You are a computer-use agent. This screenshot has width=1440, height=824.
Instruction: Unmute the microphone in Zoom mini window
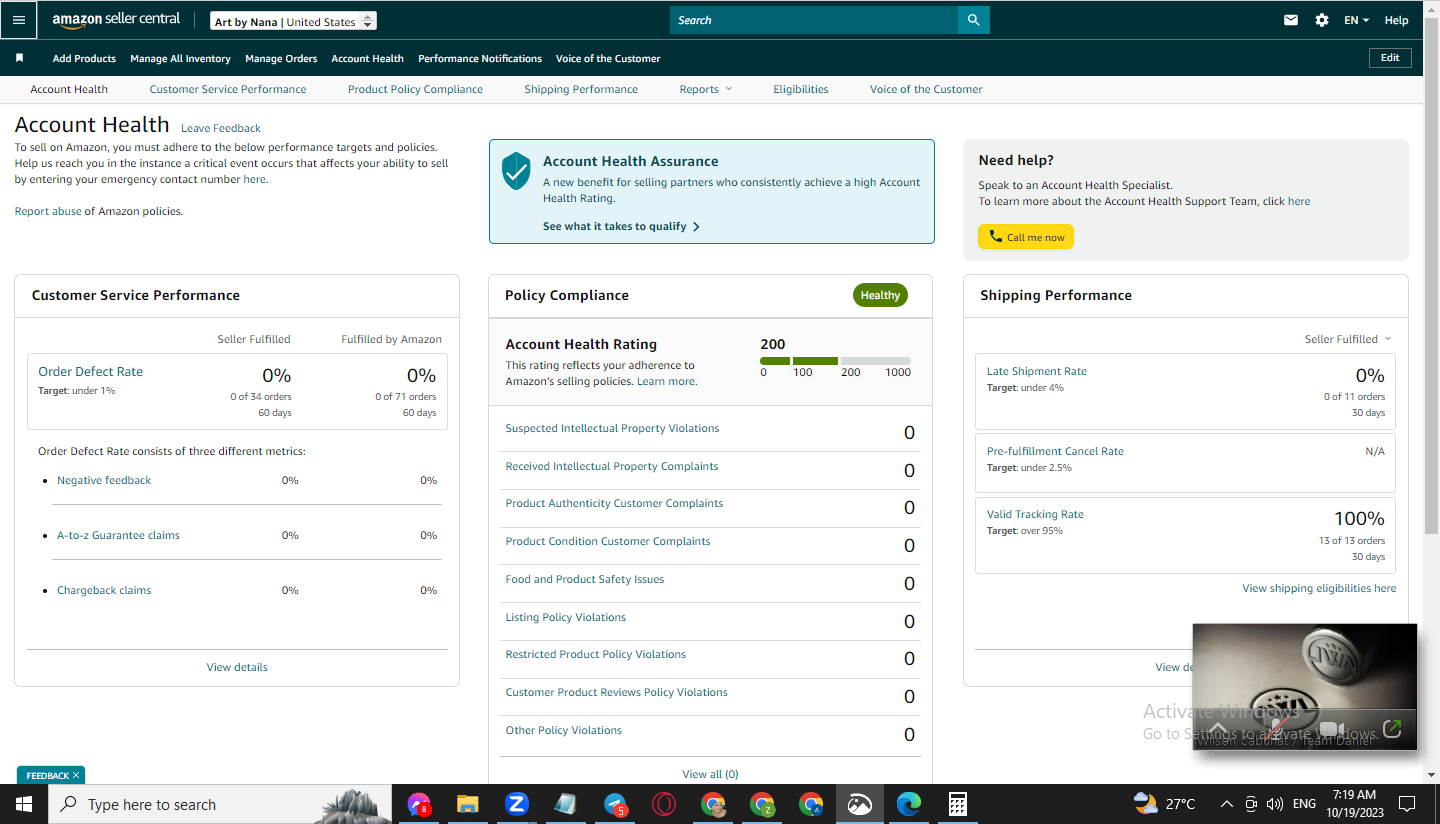click(x=1276, y=729)
